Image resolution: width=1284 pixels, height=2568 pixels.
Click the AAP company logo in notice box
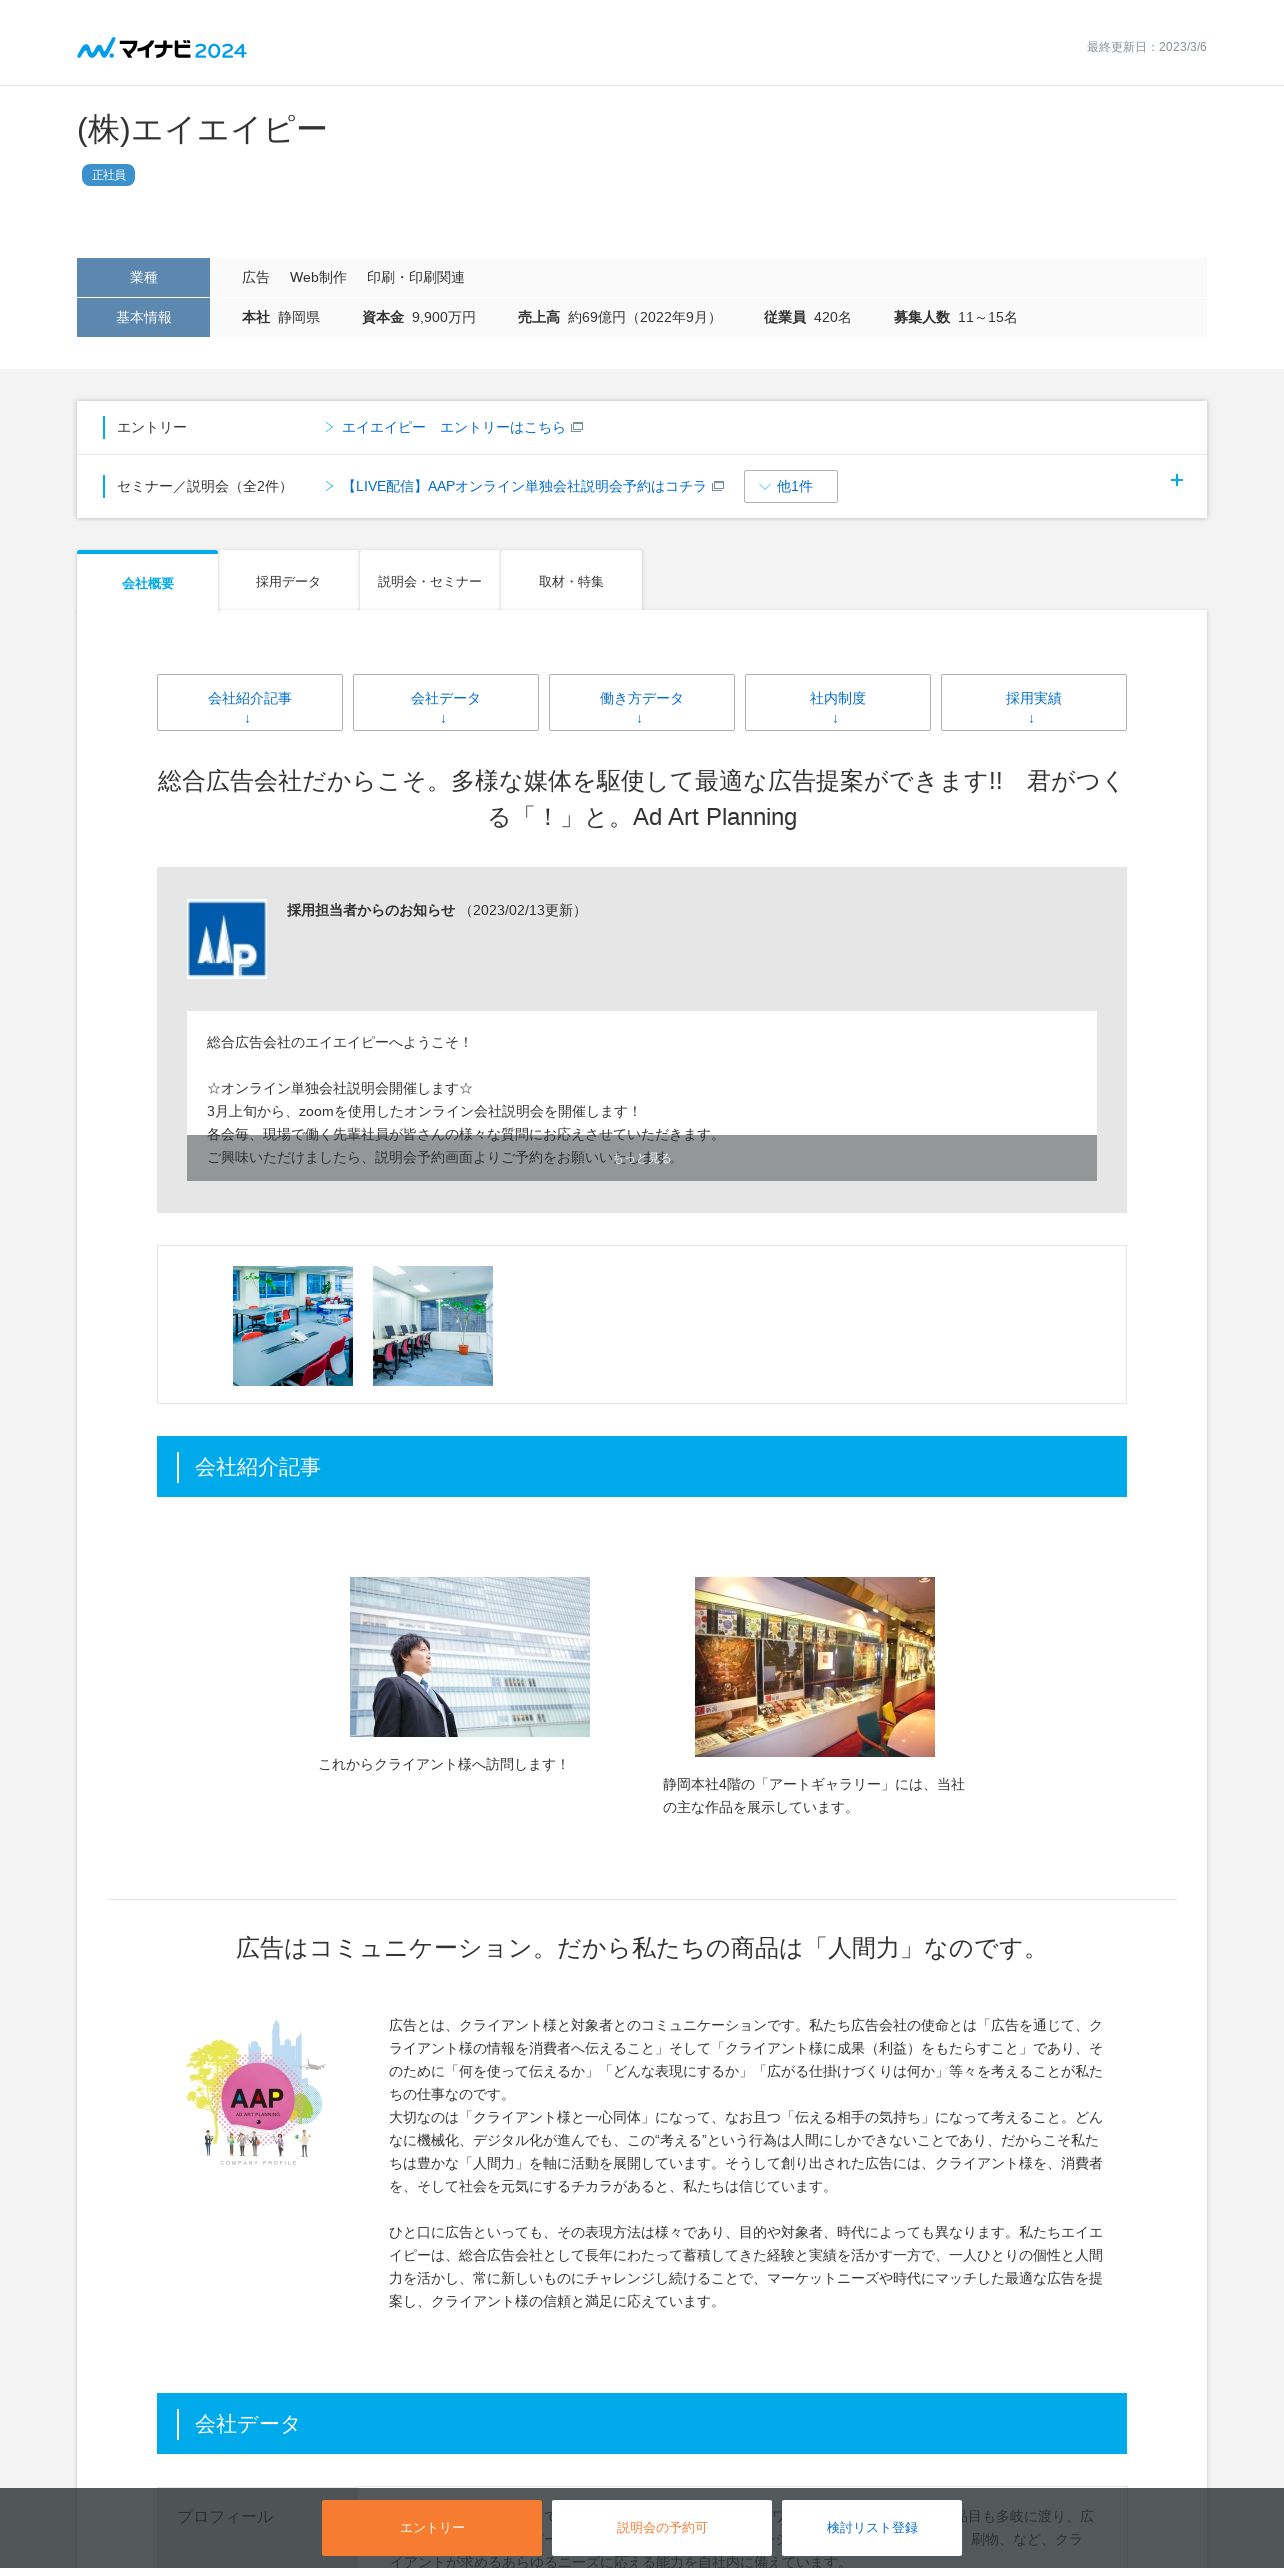pos(227,939)
